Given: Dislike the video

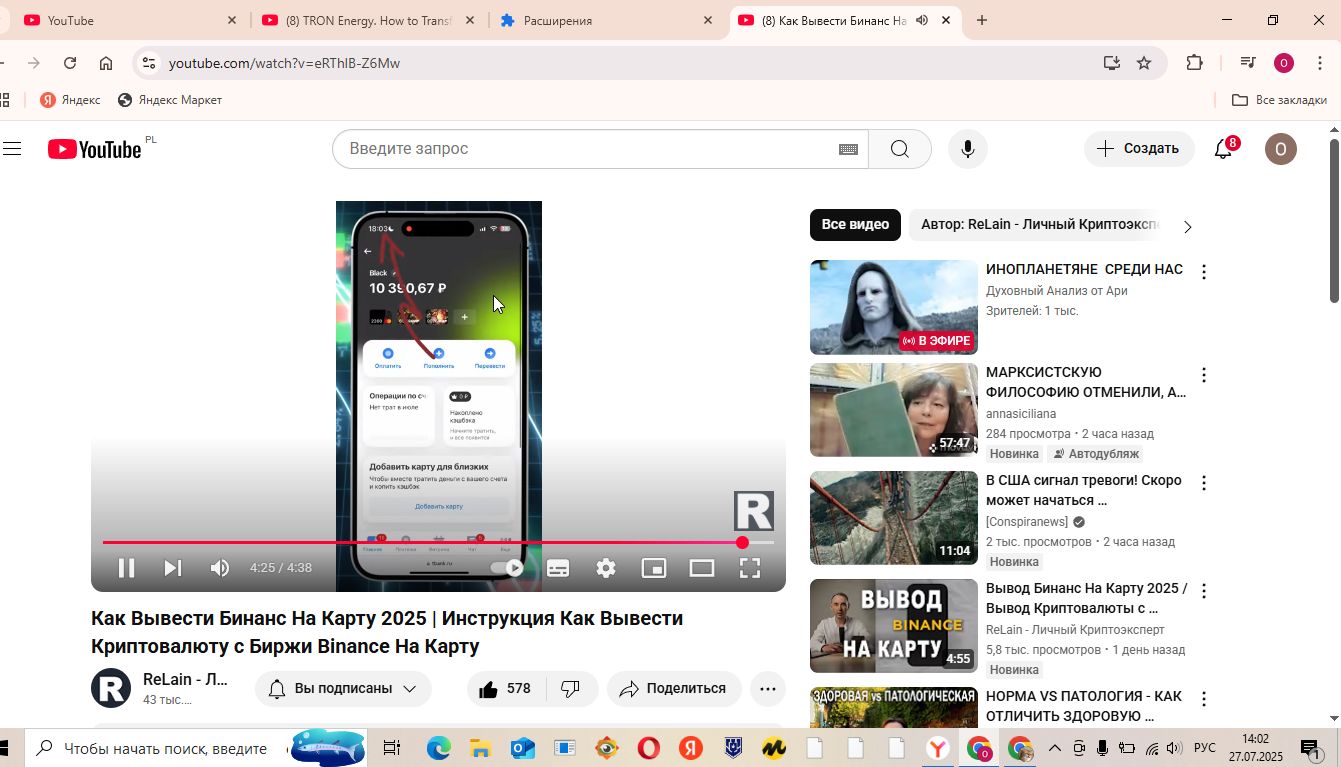Looking at the screenshot, I should [x=571, y=688].
